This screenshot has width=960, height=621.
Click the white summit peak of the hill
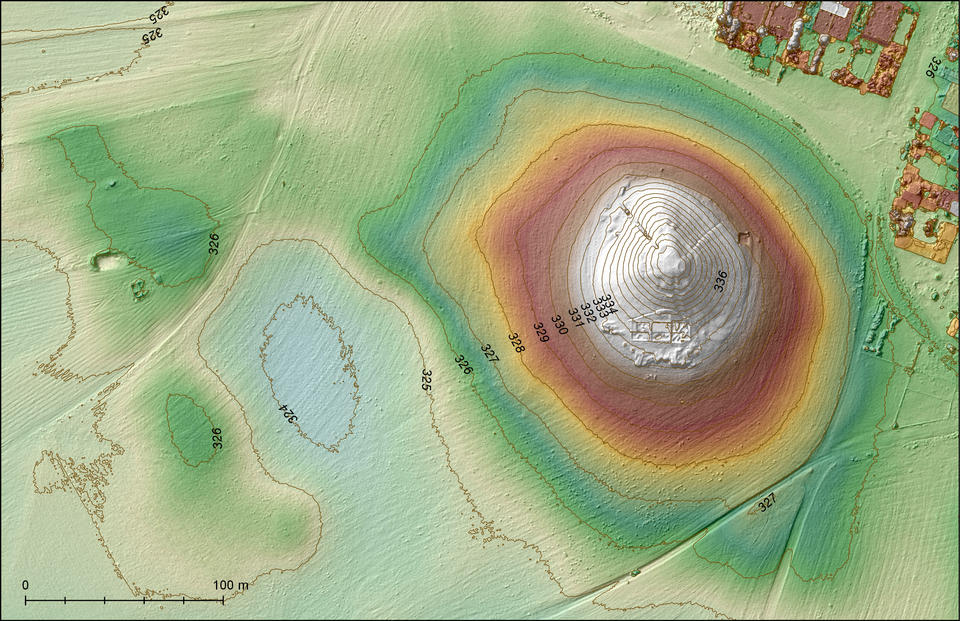(672, 262)
